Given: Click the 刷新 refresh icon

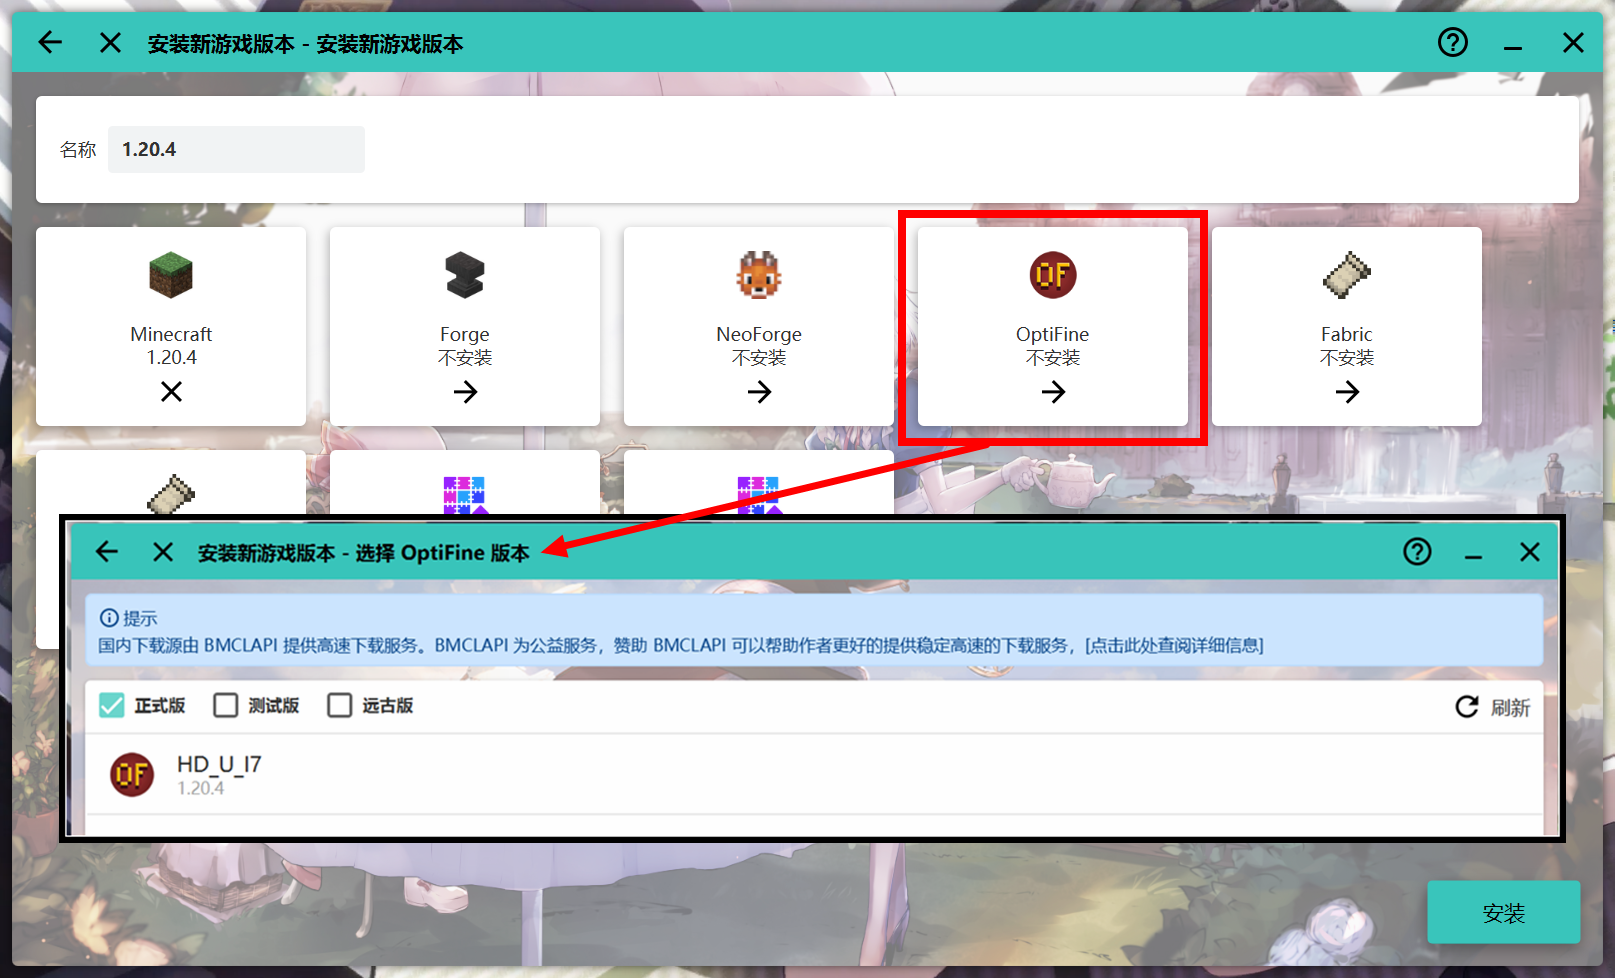Looking at the screenshot, I should pos(1467,707).
